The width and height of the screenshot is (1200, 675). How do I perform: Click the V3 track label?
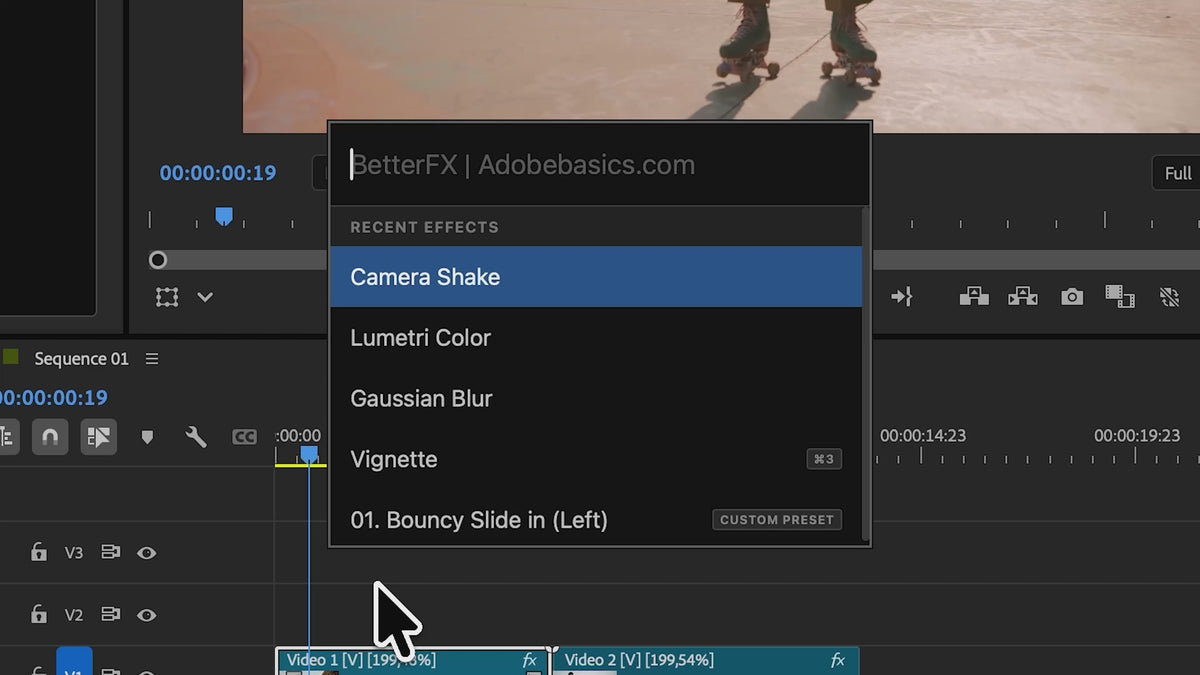point(74,552)
